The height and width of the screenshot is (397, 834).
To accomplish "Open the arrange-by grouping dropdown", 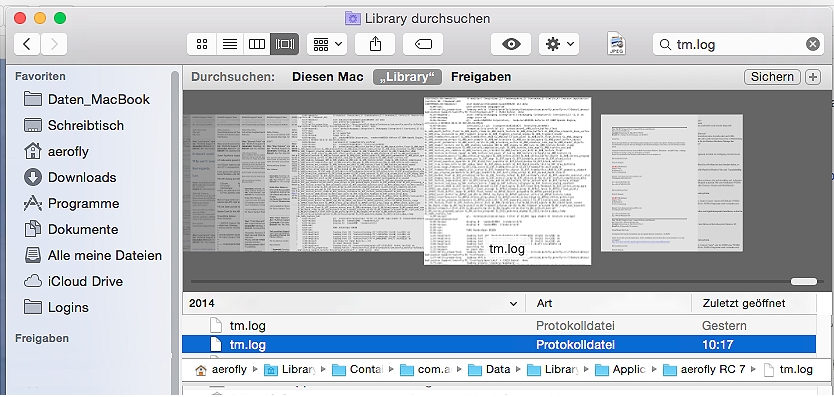I will pos(327,44).
